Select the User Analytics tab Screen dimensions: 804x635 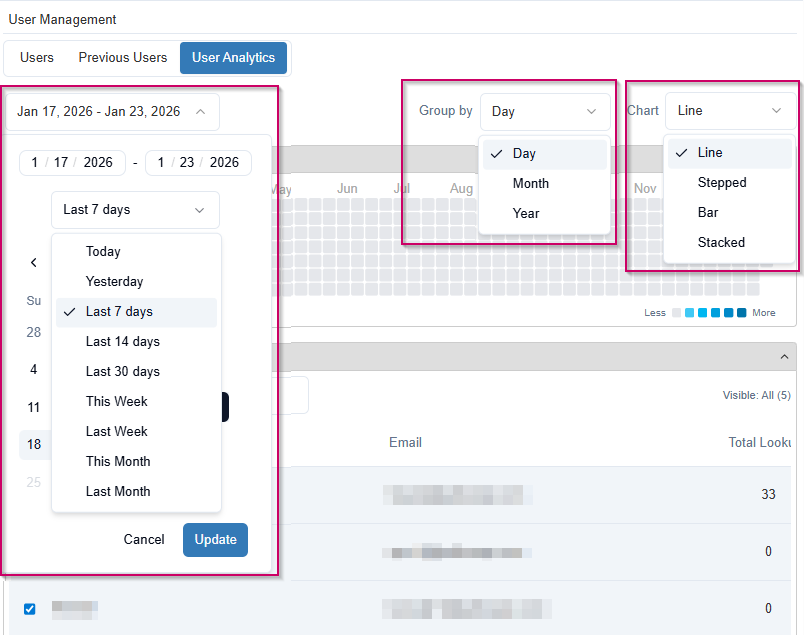click(233, 58)
